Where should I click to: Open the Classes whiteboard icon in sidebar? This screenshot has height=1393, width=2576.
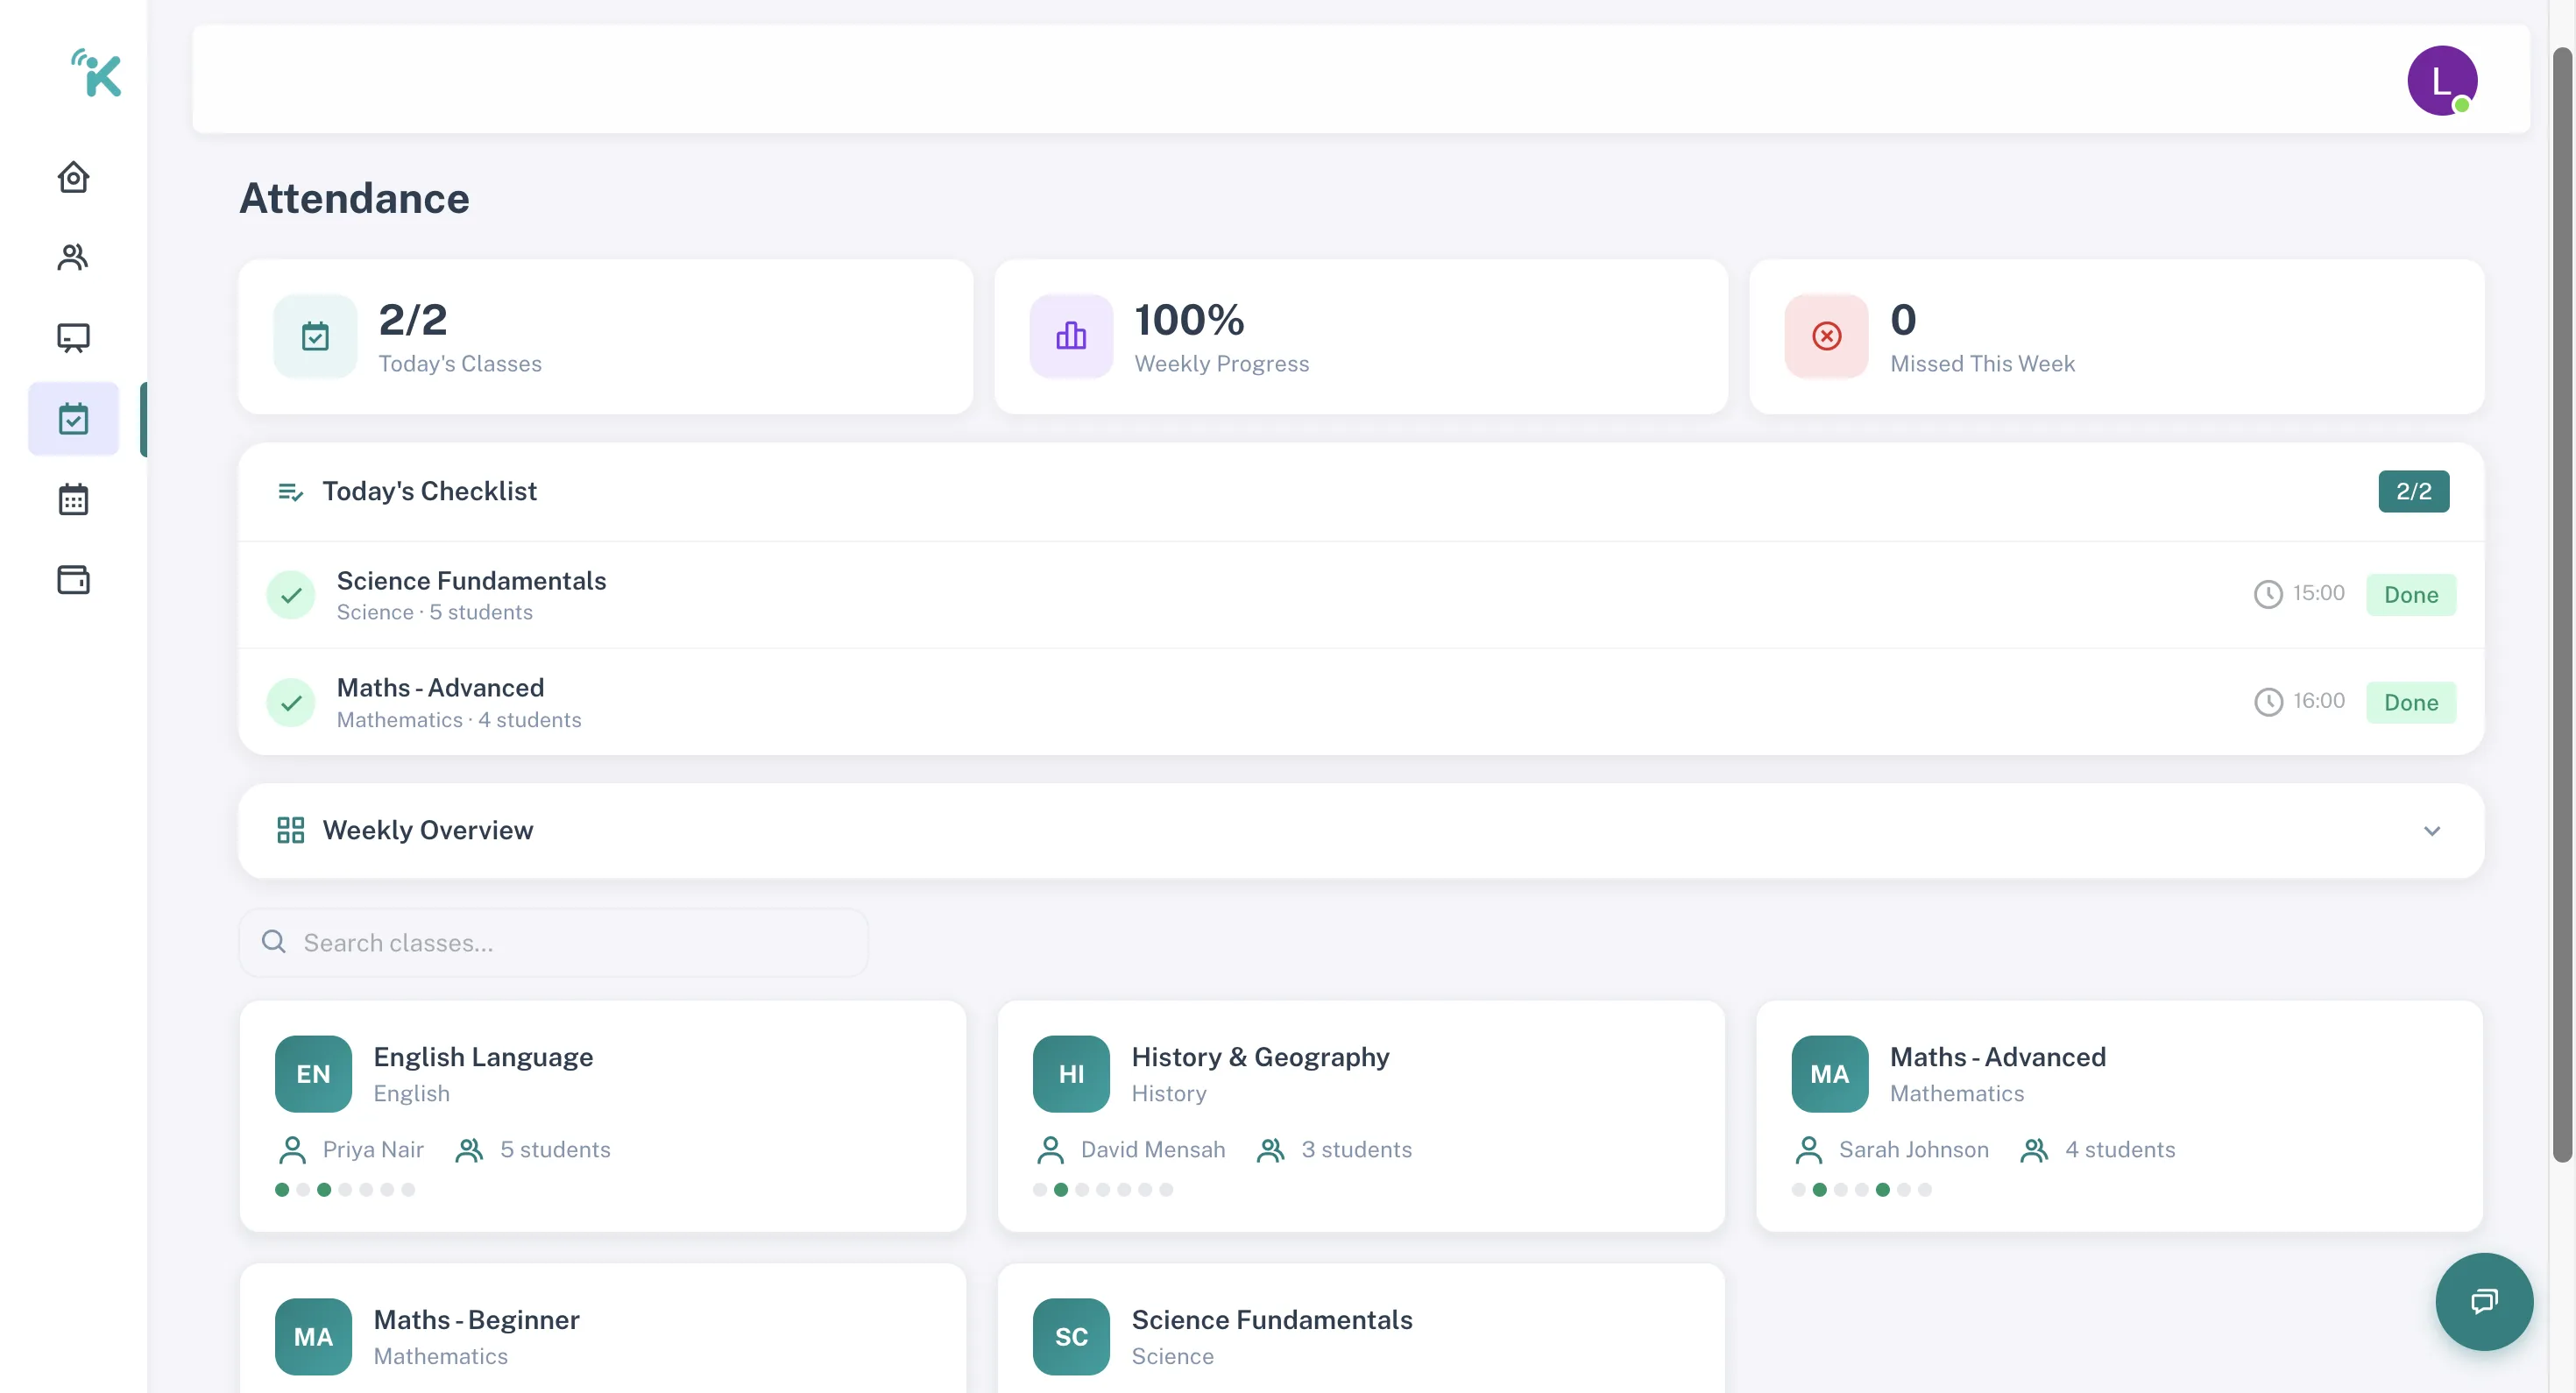click(73, 338)
